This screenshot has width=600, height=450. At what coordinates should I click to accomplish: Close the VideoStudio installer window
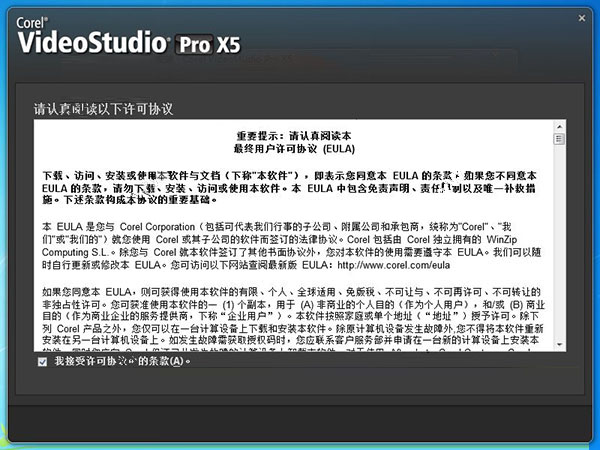582,18
